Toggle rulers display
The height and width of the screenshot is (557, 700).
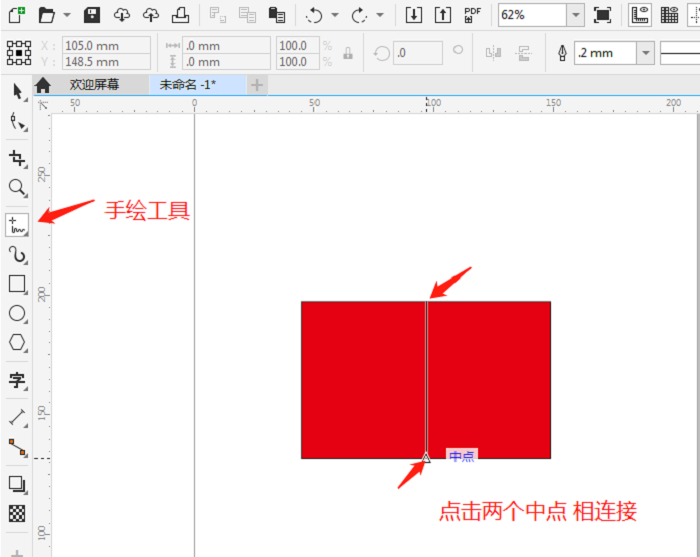pyautogui.click(x=640, y=15)
